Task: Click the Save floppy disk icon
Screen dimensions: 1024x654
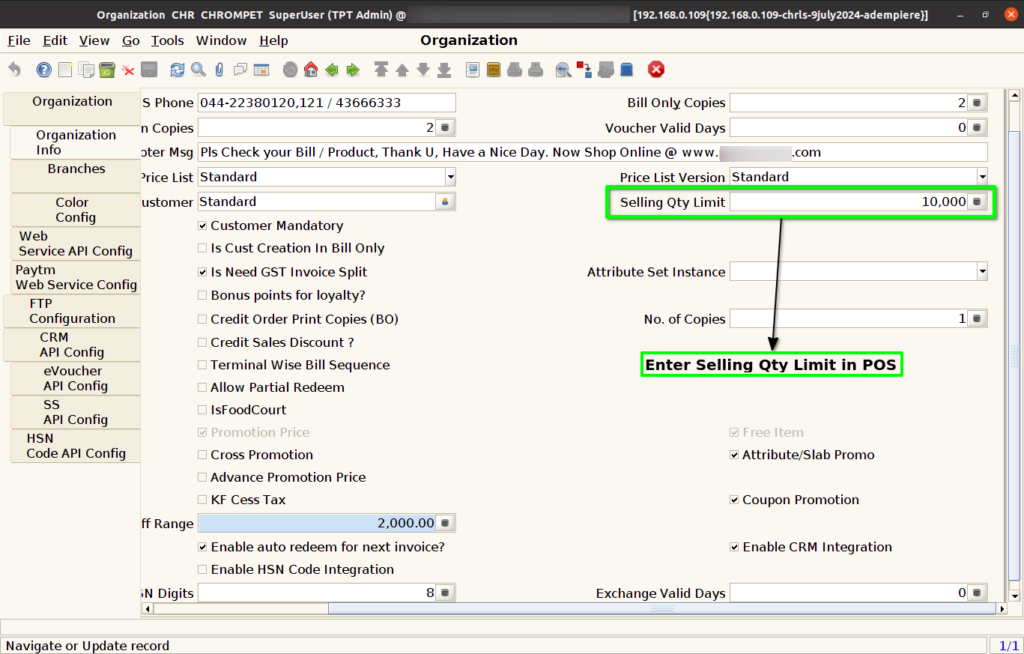Action: click(149, 69)
